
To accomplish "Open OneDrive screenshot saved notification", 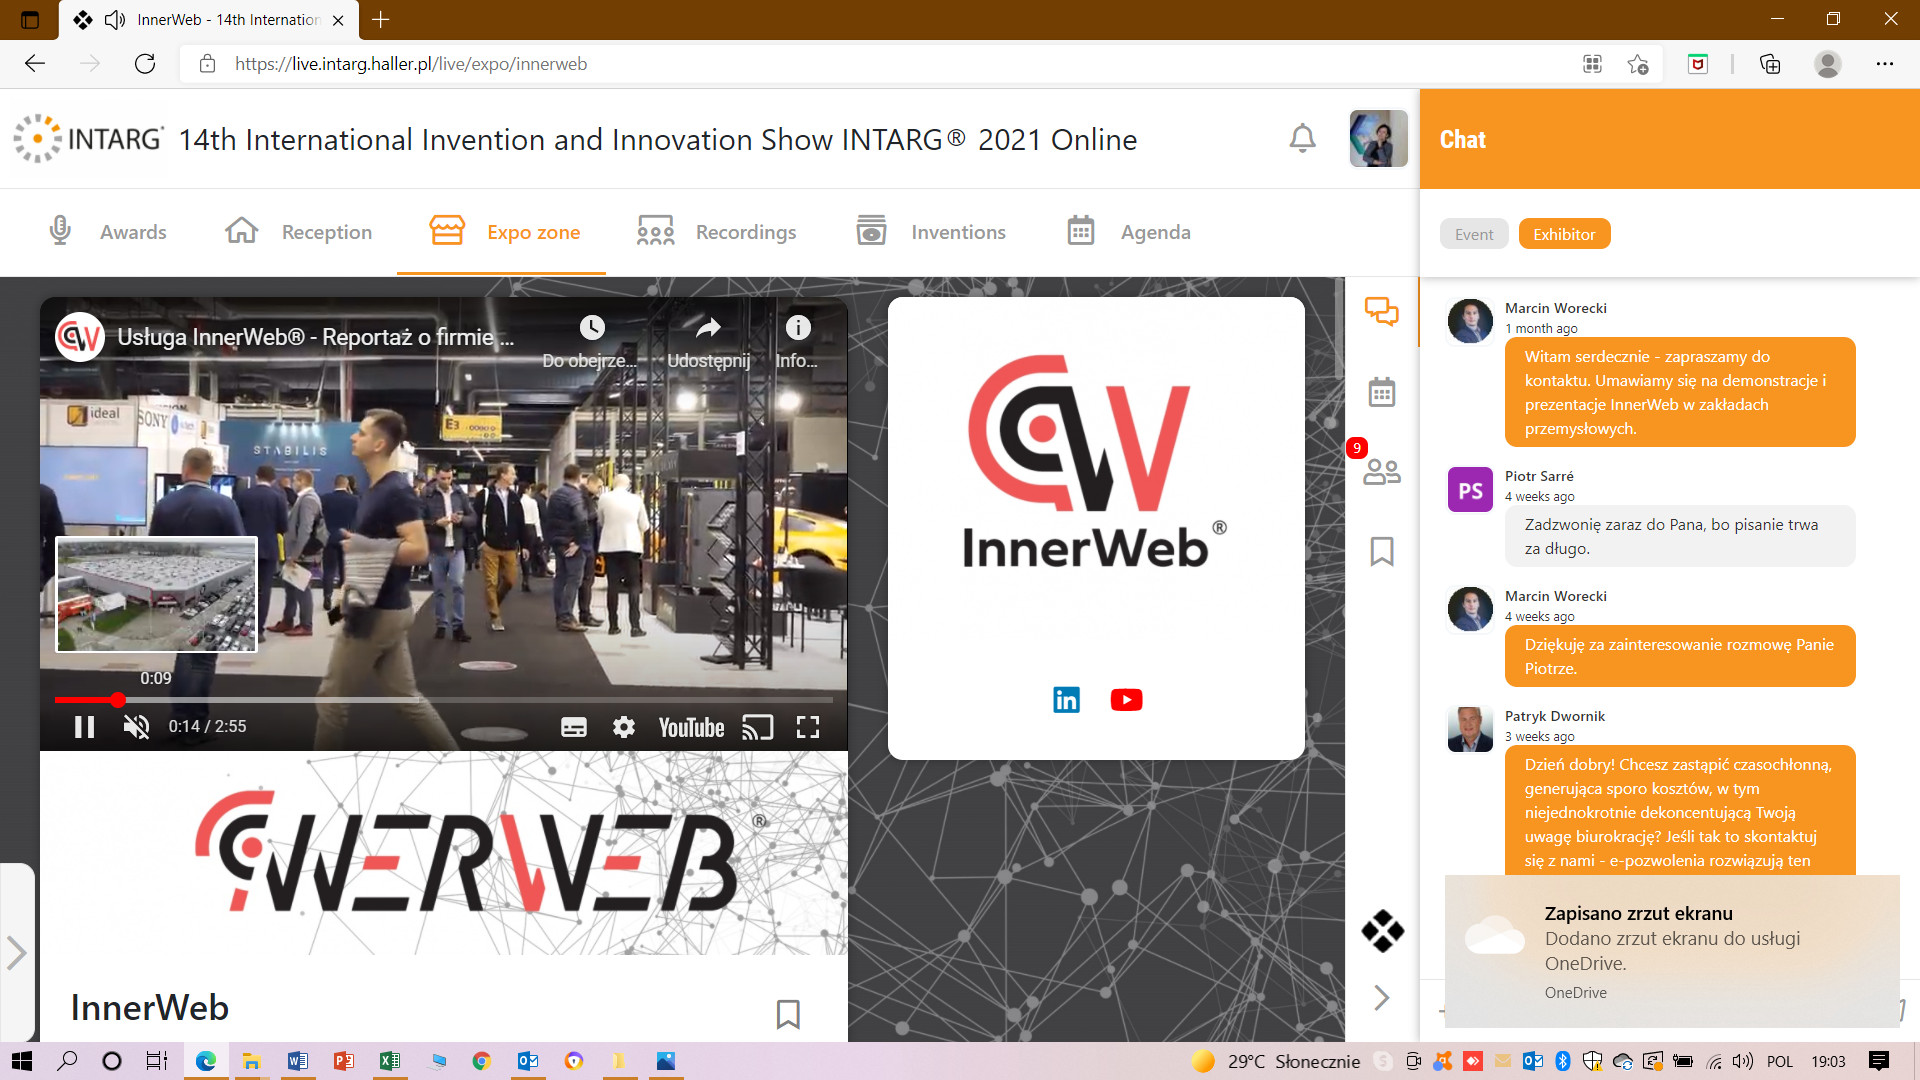I will (x=1672, y=951).
